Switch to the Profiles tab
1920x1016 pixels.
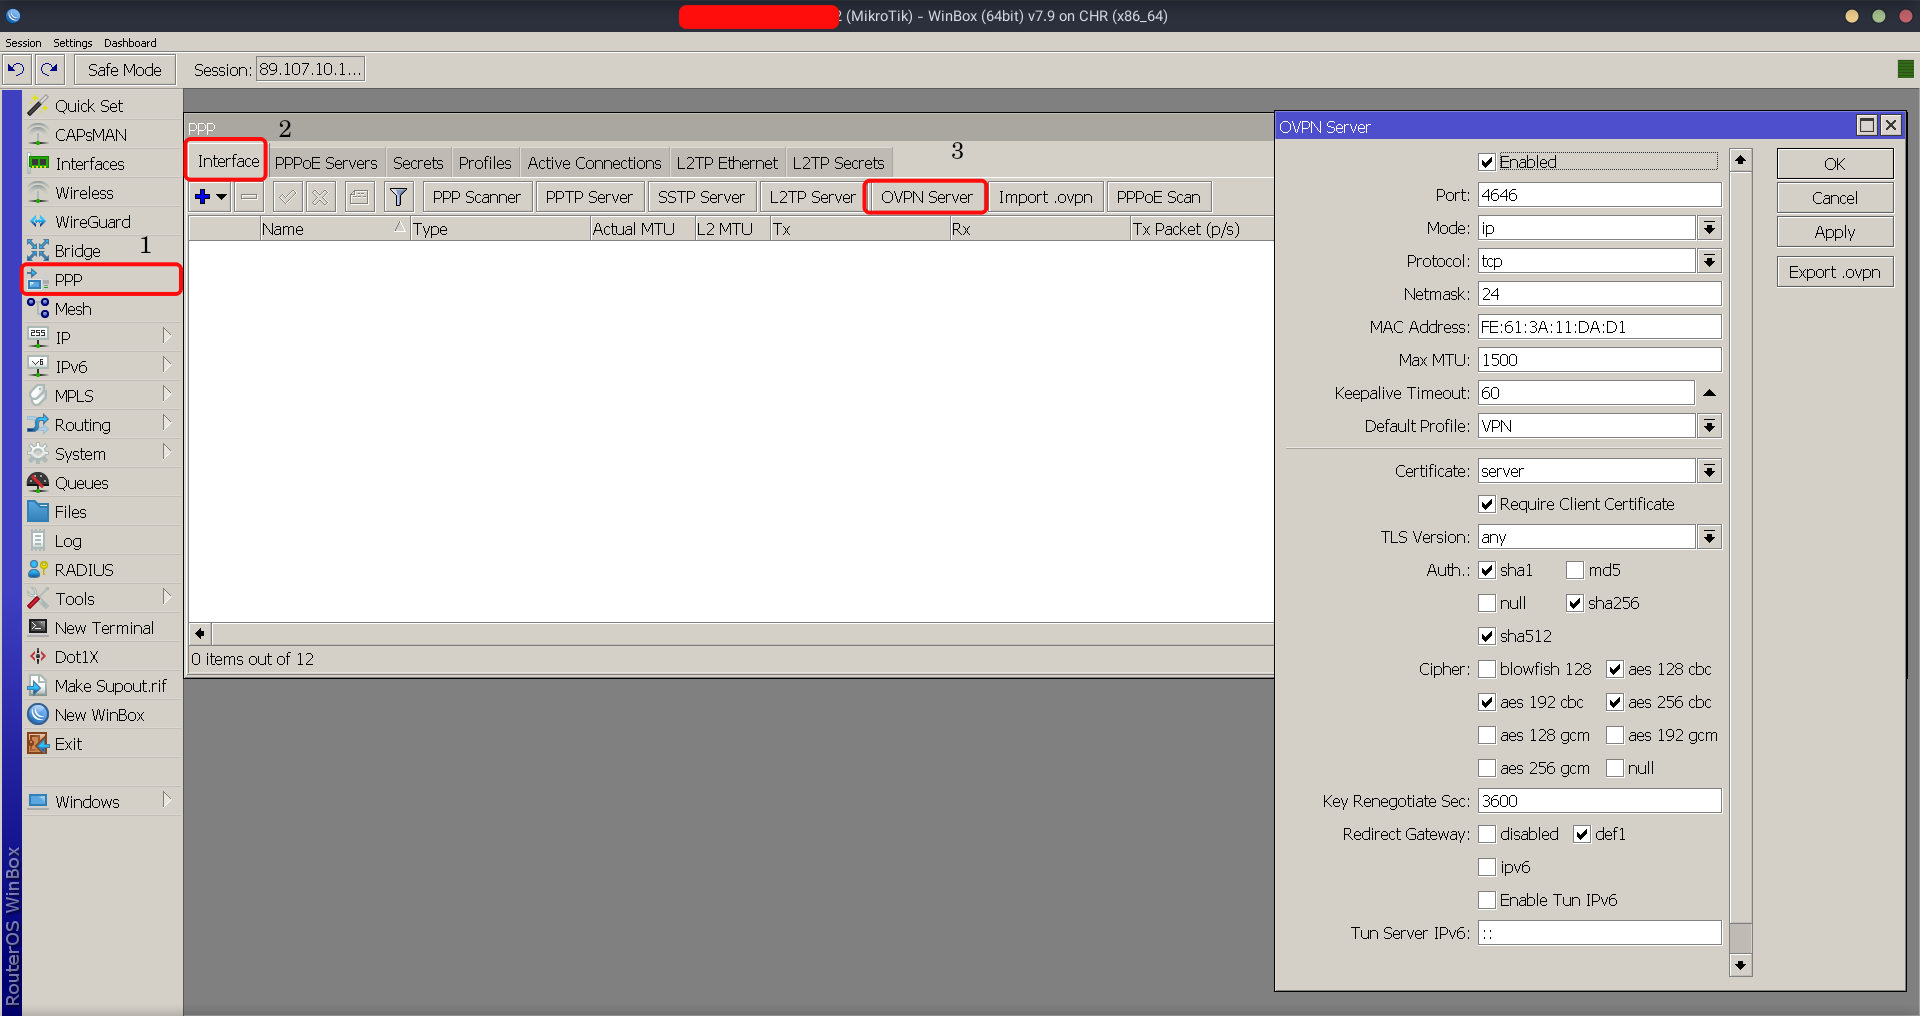click(x=485, y=163)
